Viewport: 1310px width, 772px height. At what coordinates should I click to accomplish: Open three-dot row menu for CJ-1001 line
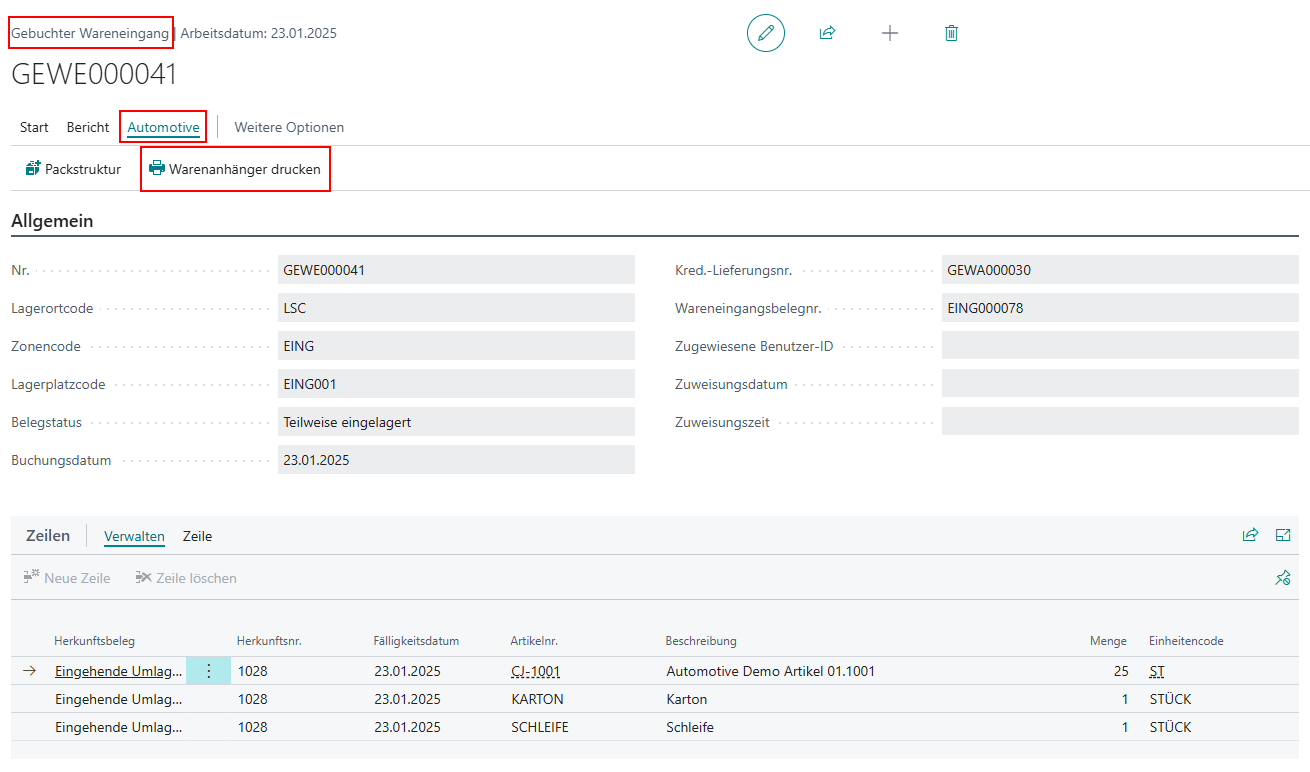[208, 671]
